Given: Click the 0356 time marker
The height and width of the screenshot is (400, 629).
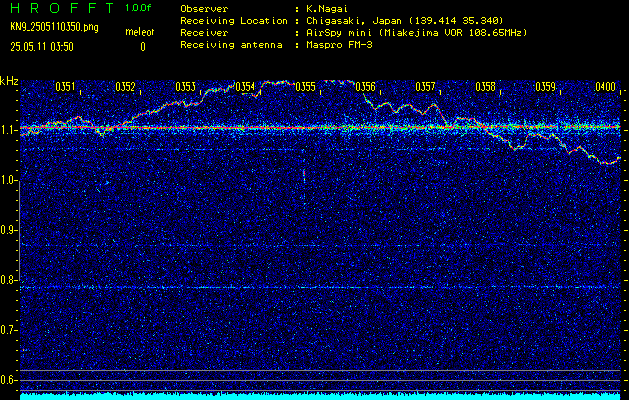Looking at the screenshot, I should 365,87.
